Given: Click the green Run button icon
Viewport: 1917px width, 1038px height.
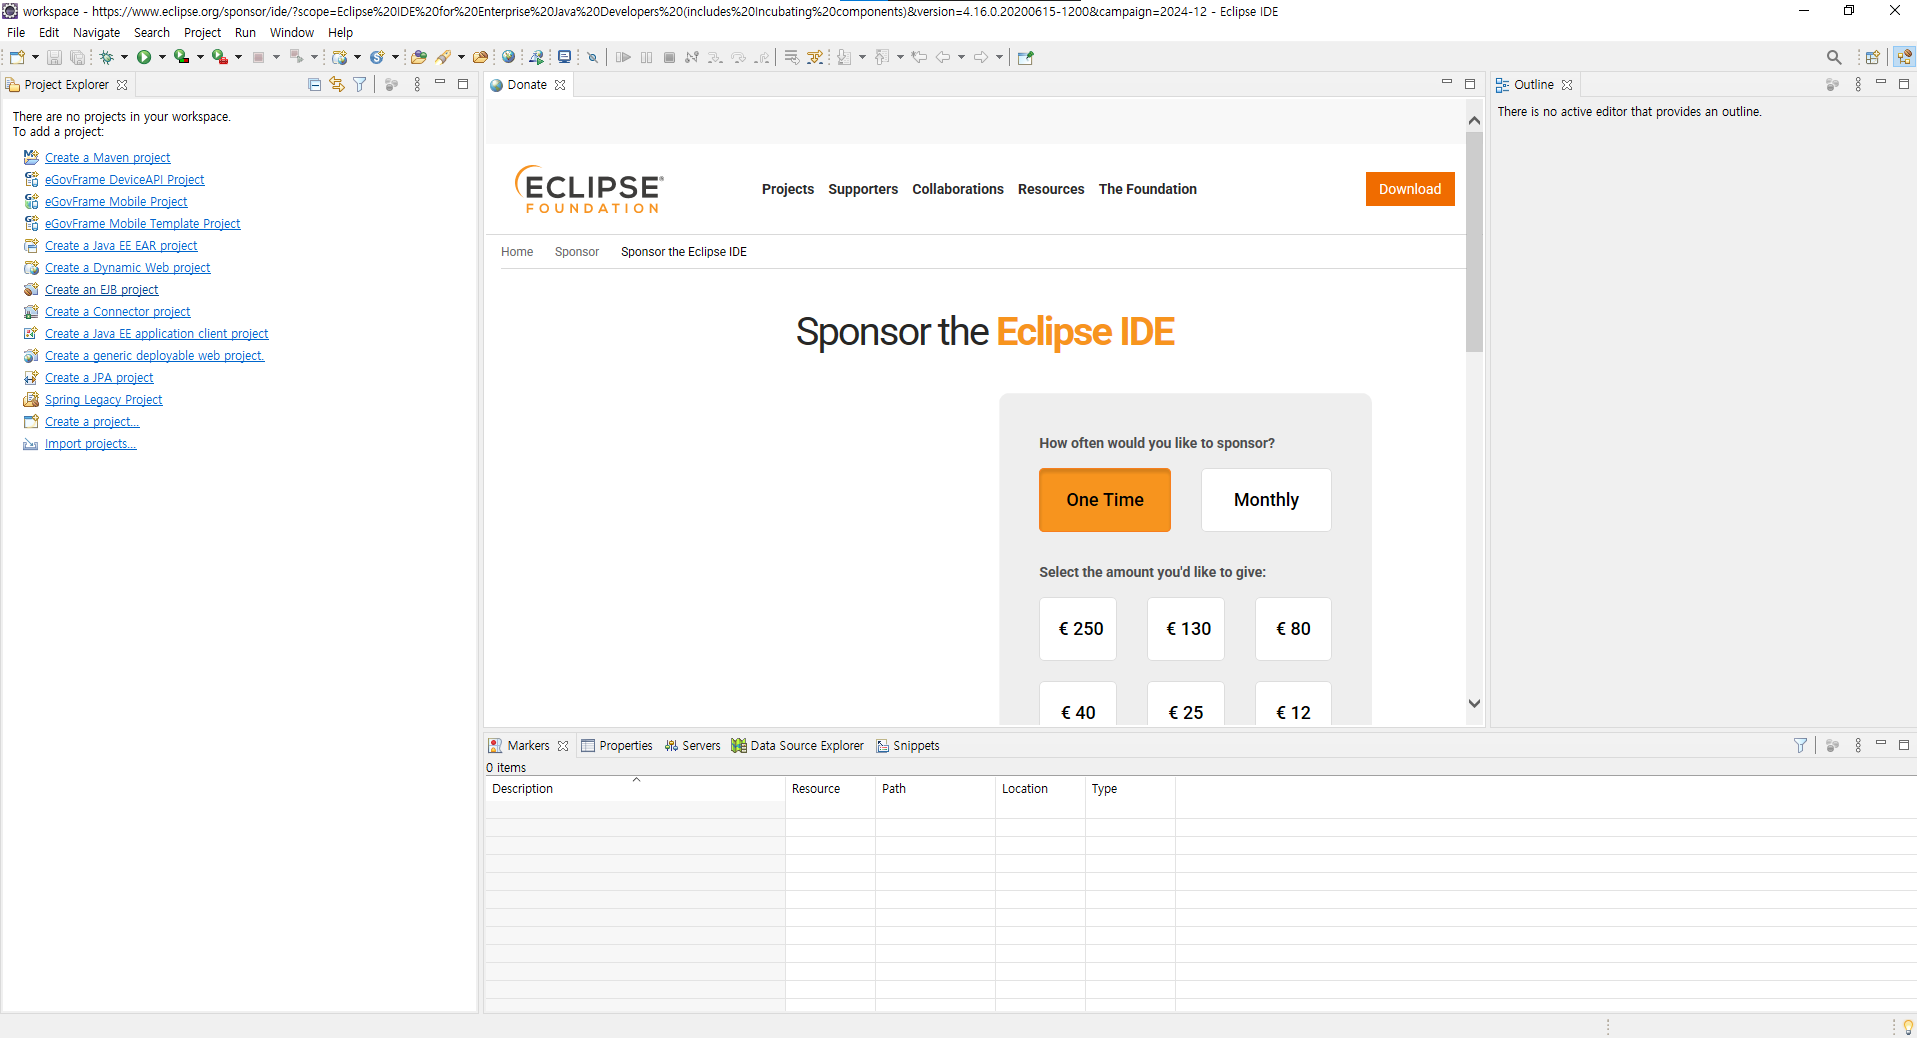Looking at the screenshot, I should click(144, 57).
